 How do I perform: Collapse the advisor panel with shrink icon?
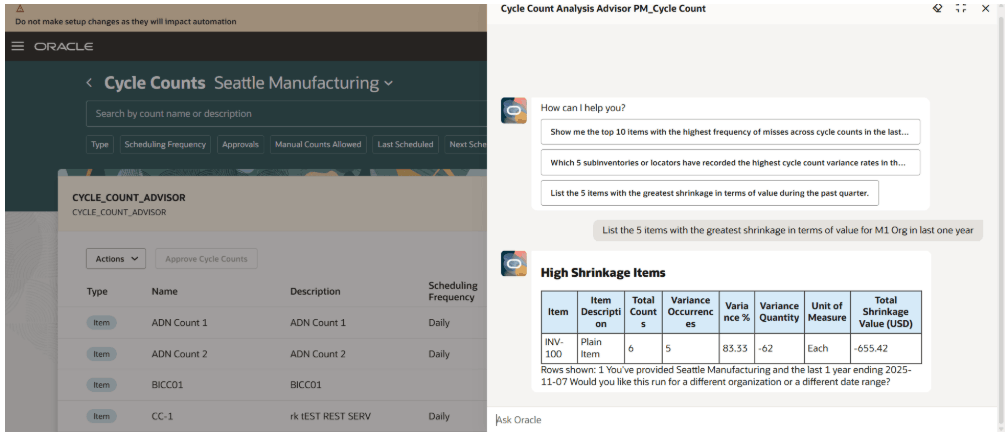961,8
